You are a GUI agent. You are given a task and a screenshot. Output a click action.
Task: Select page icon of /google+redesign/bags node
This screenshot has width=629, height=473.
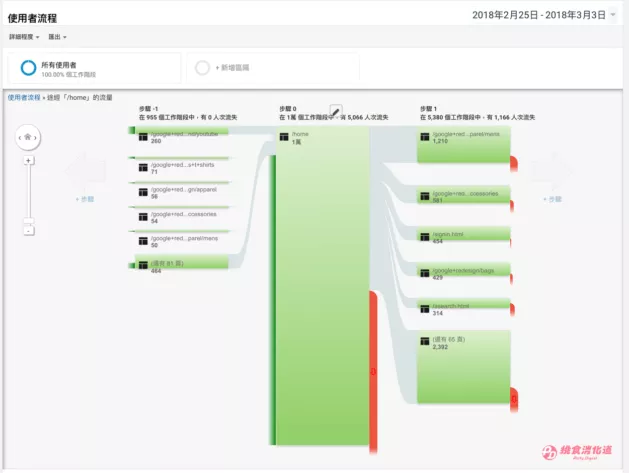[x=425, y=274]
